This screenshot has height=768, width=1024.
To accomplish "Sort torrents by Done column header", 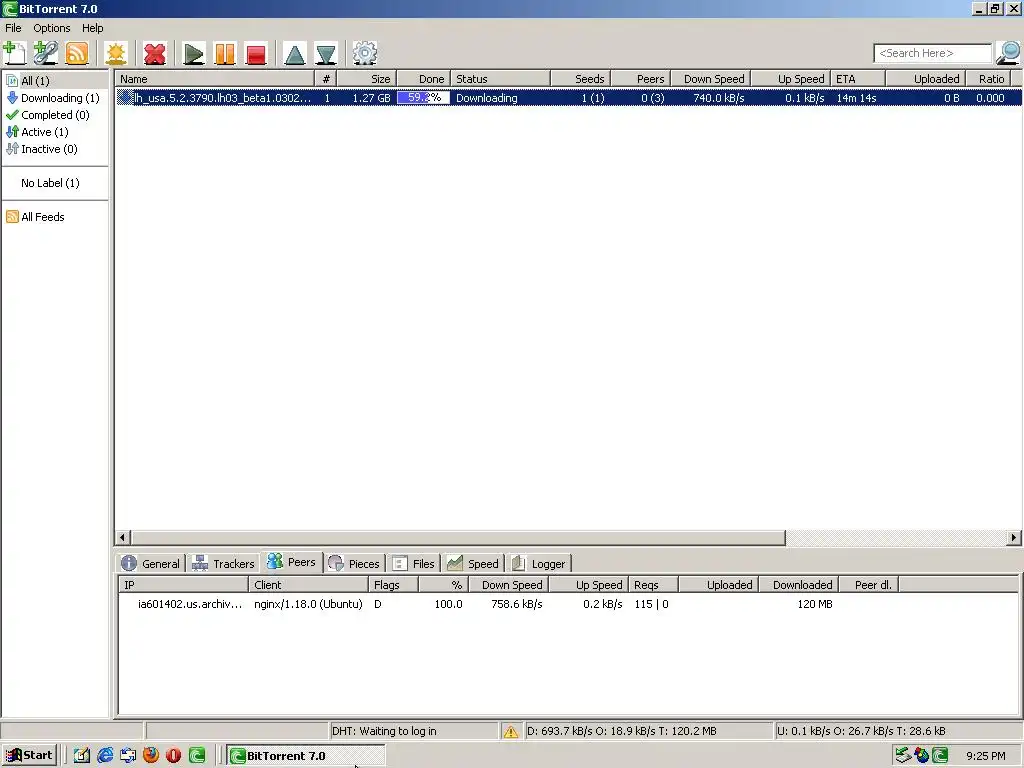I will click(423, 79).
